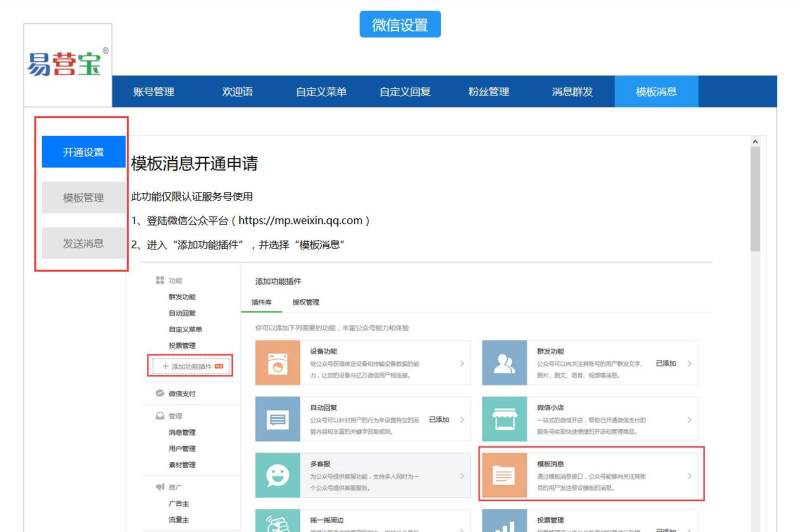Go to the 粉丝管理 tab
This screenshot has width=800, height=532.
click(488, 92)
